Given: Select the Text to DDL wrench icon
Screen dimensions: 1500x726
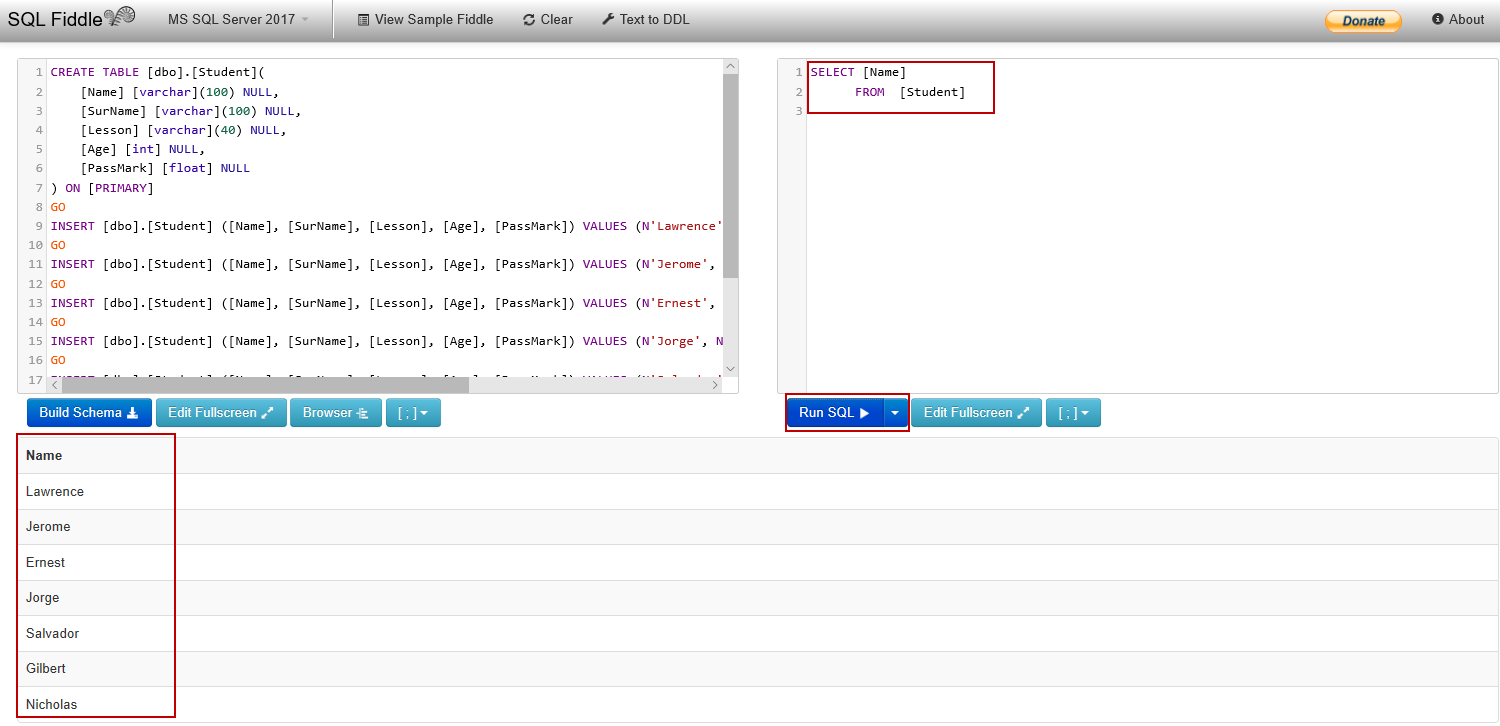Looking at the screenshot, I should (x=605, y=18).
